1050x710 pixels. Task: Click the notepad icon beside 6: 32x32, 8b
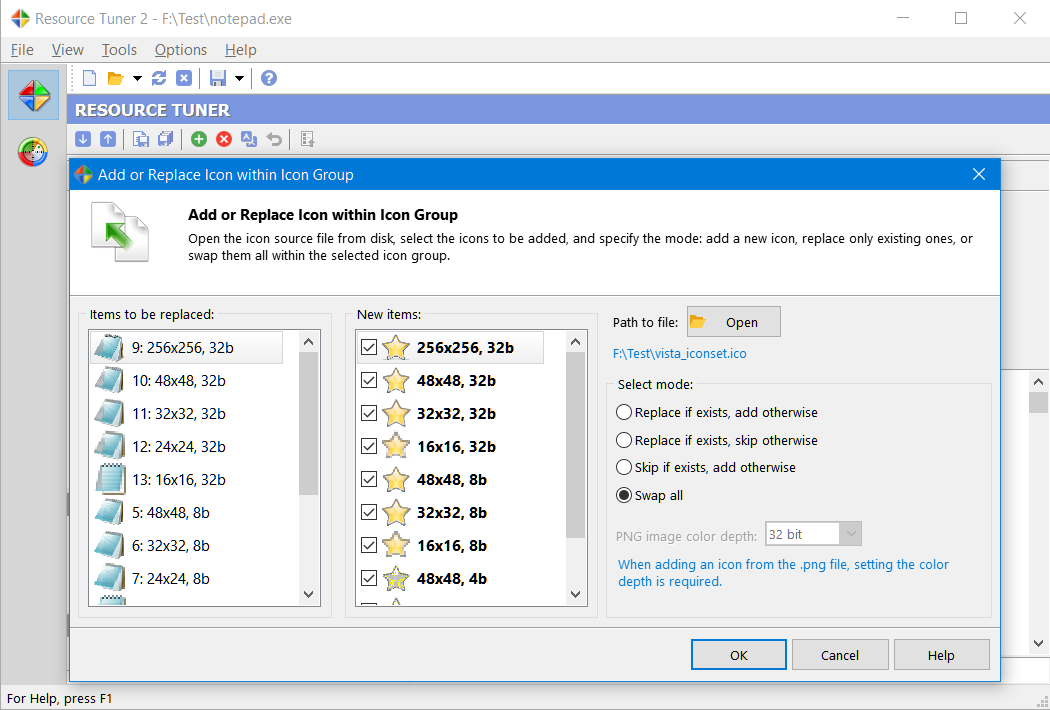[x=109, y=545]
